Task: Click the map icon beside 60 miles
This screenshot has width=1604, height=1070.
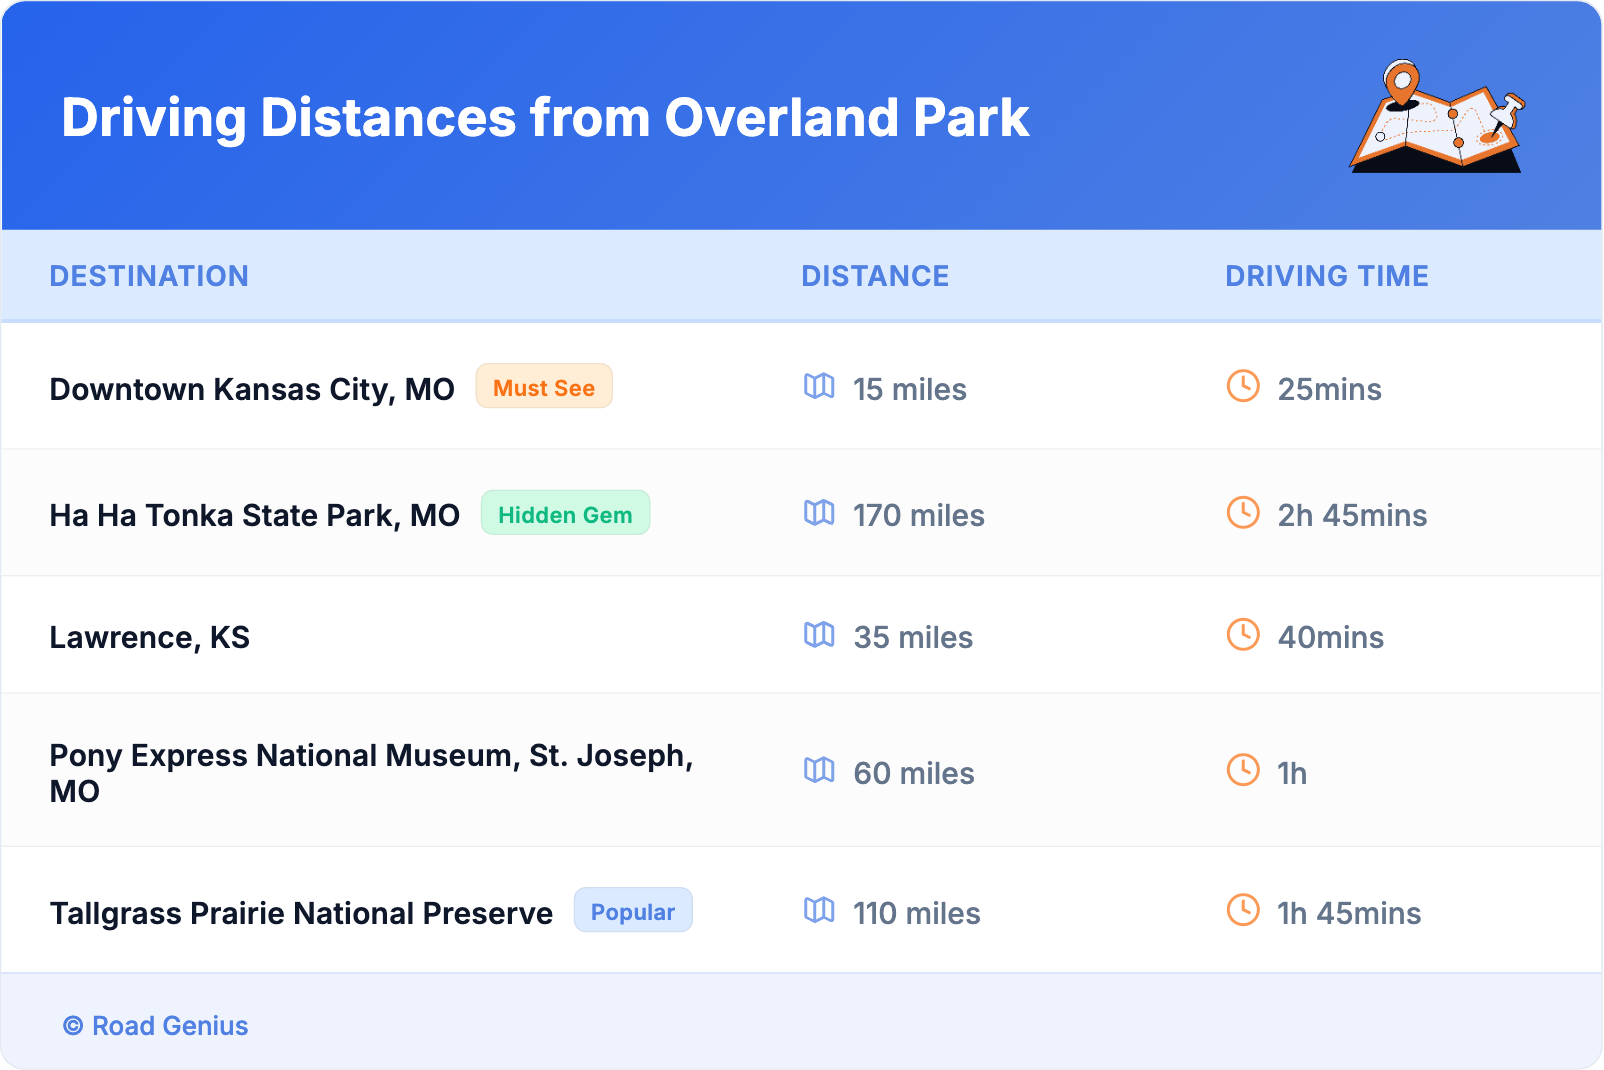Action: 819,770
